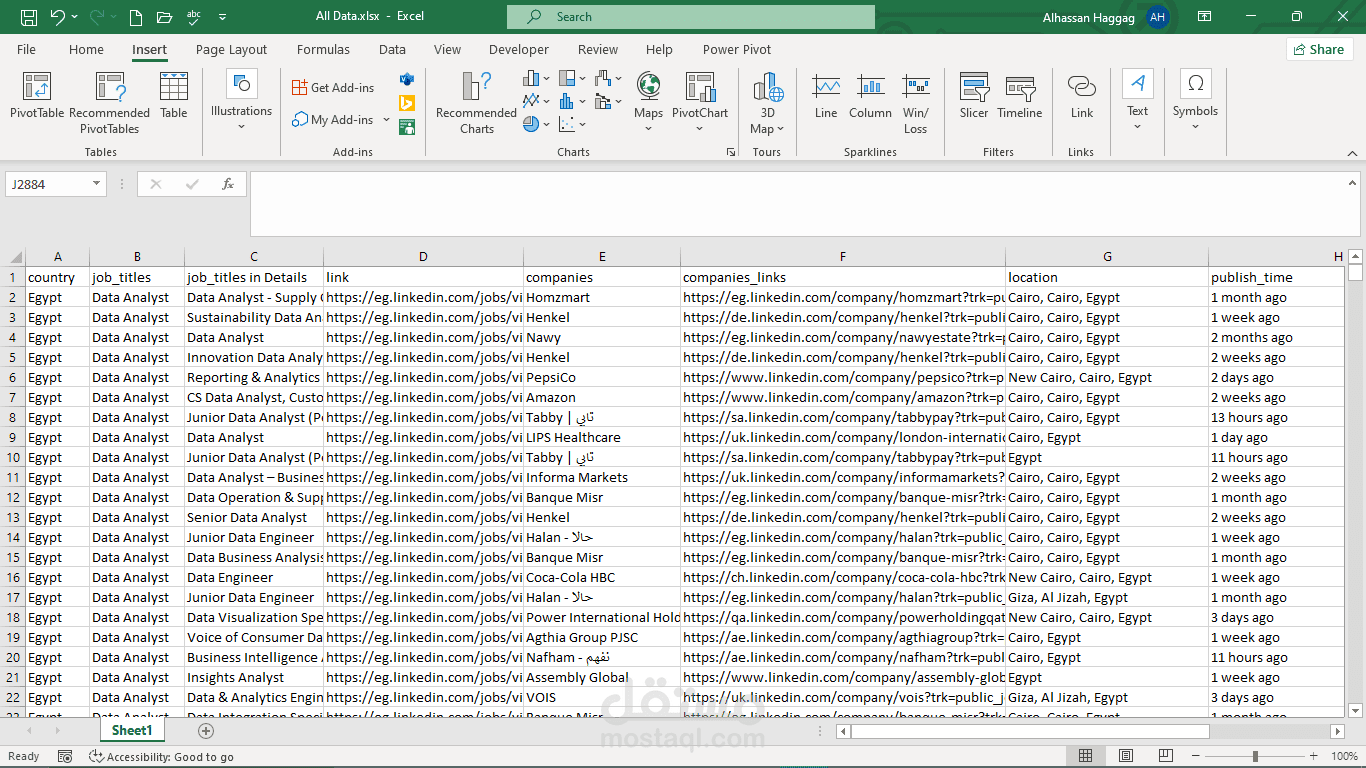Open Recommended Charts
This screenshot has width=1366, height=768.
coord(476,102)
